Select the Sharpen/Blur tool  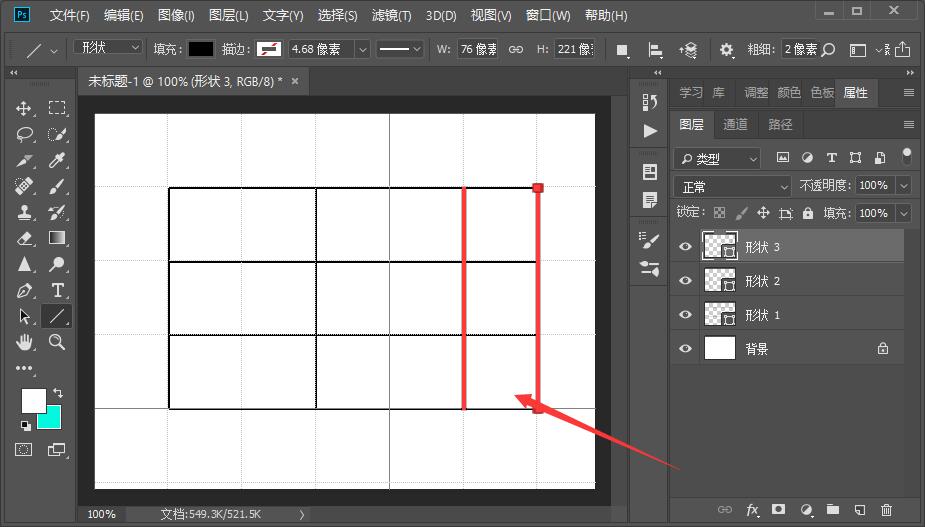[24, 264]
